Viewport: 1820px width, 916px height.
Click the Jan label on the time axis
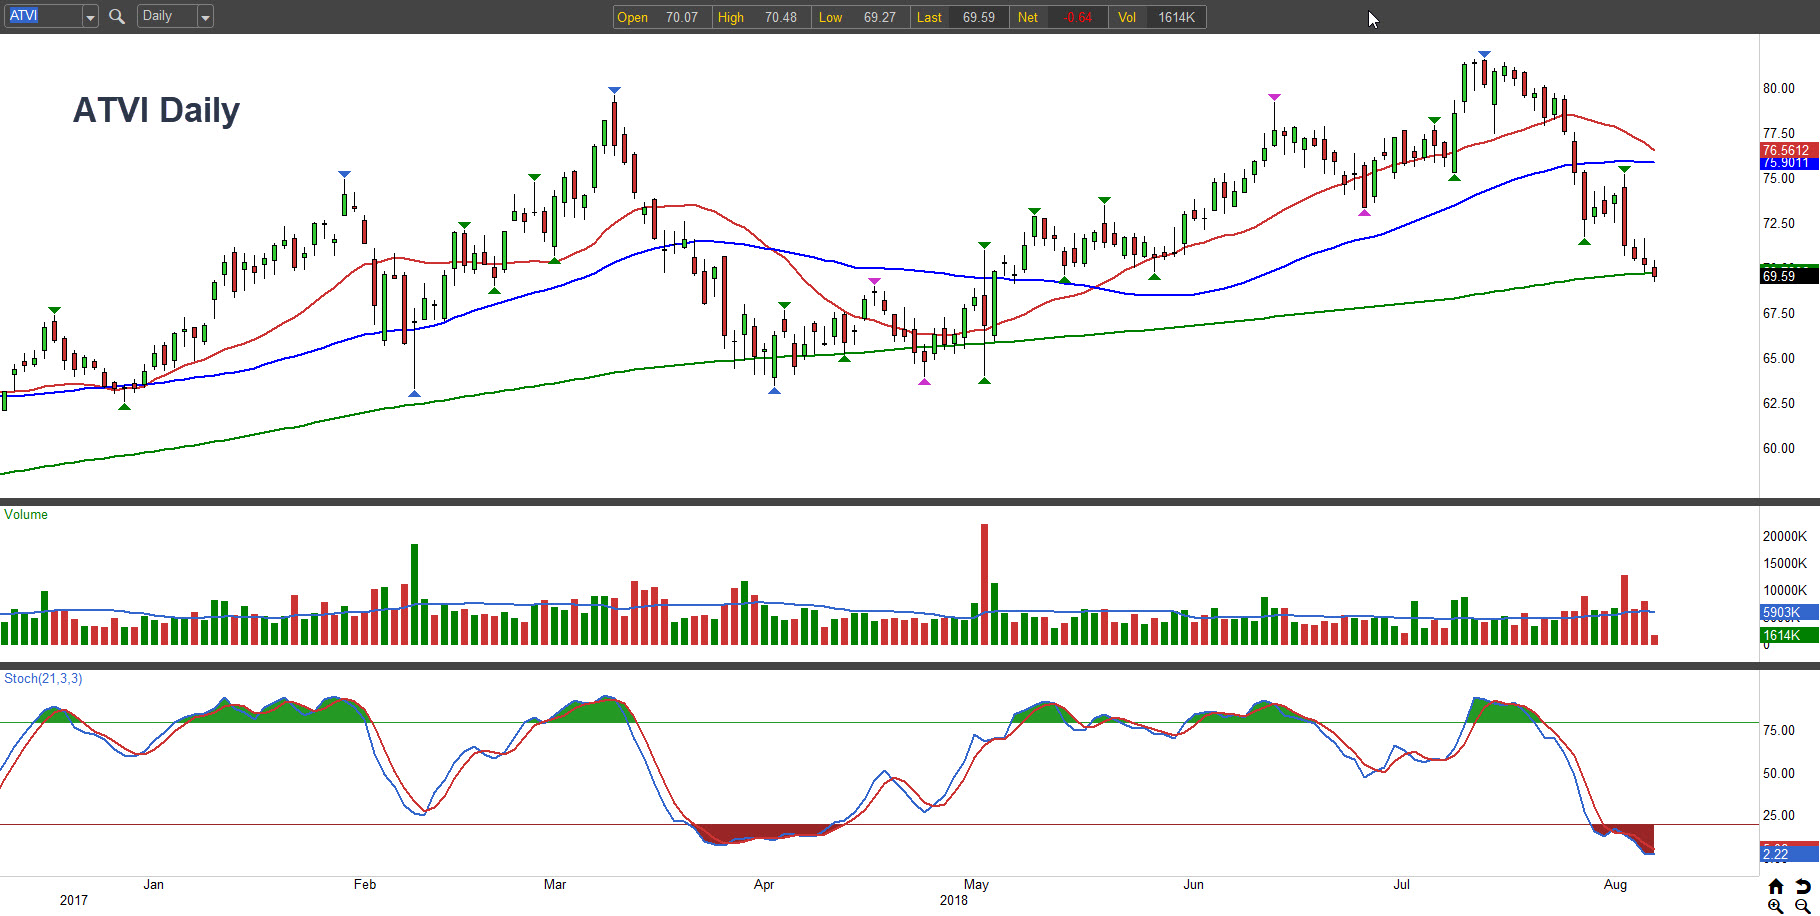click(x=153, y=884)
